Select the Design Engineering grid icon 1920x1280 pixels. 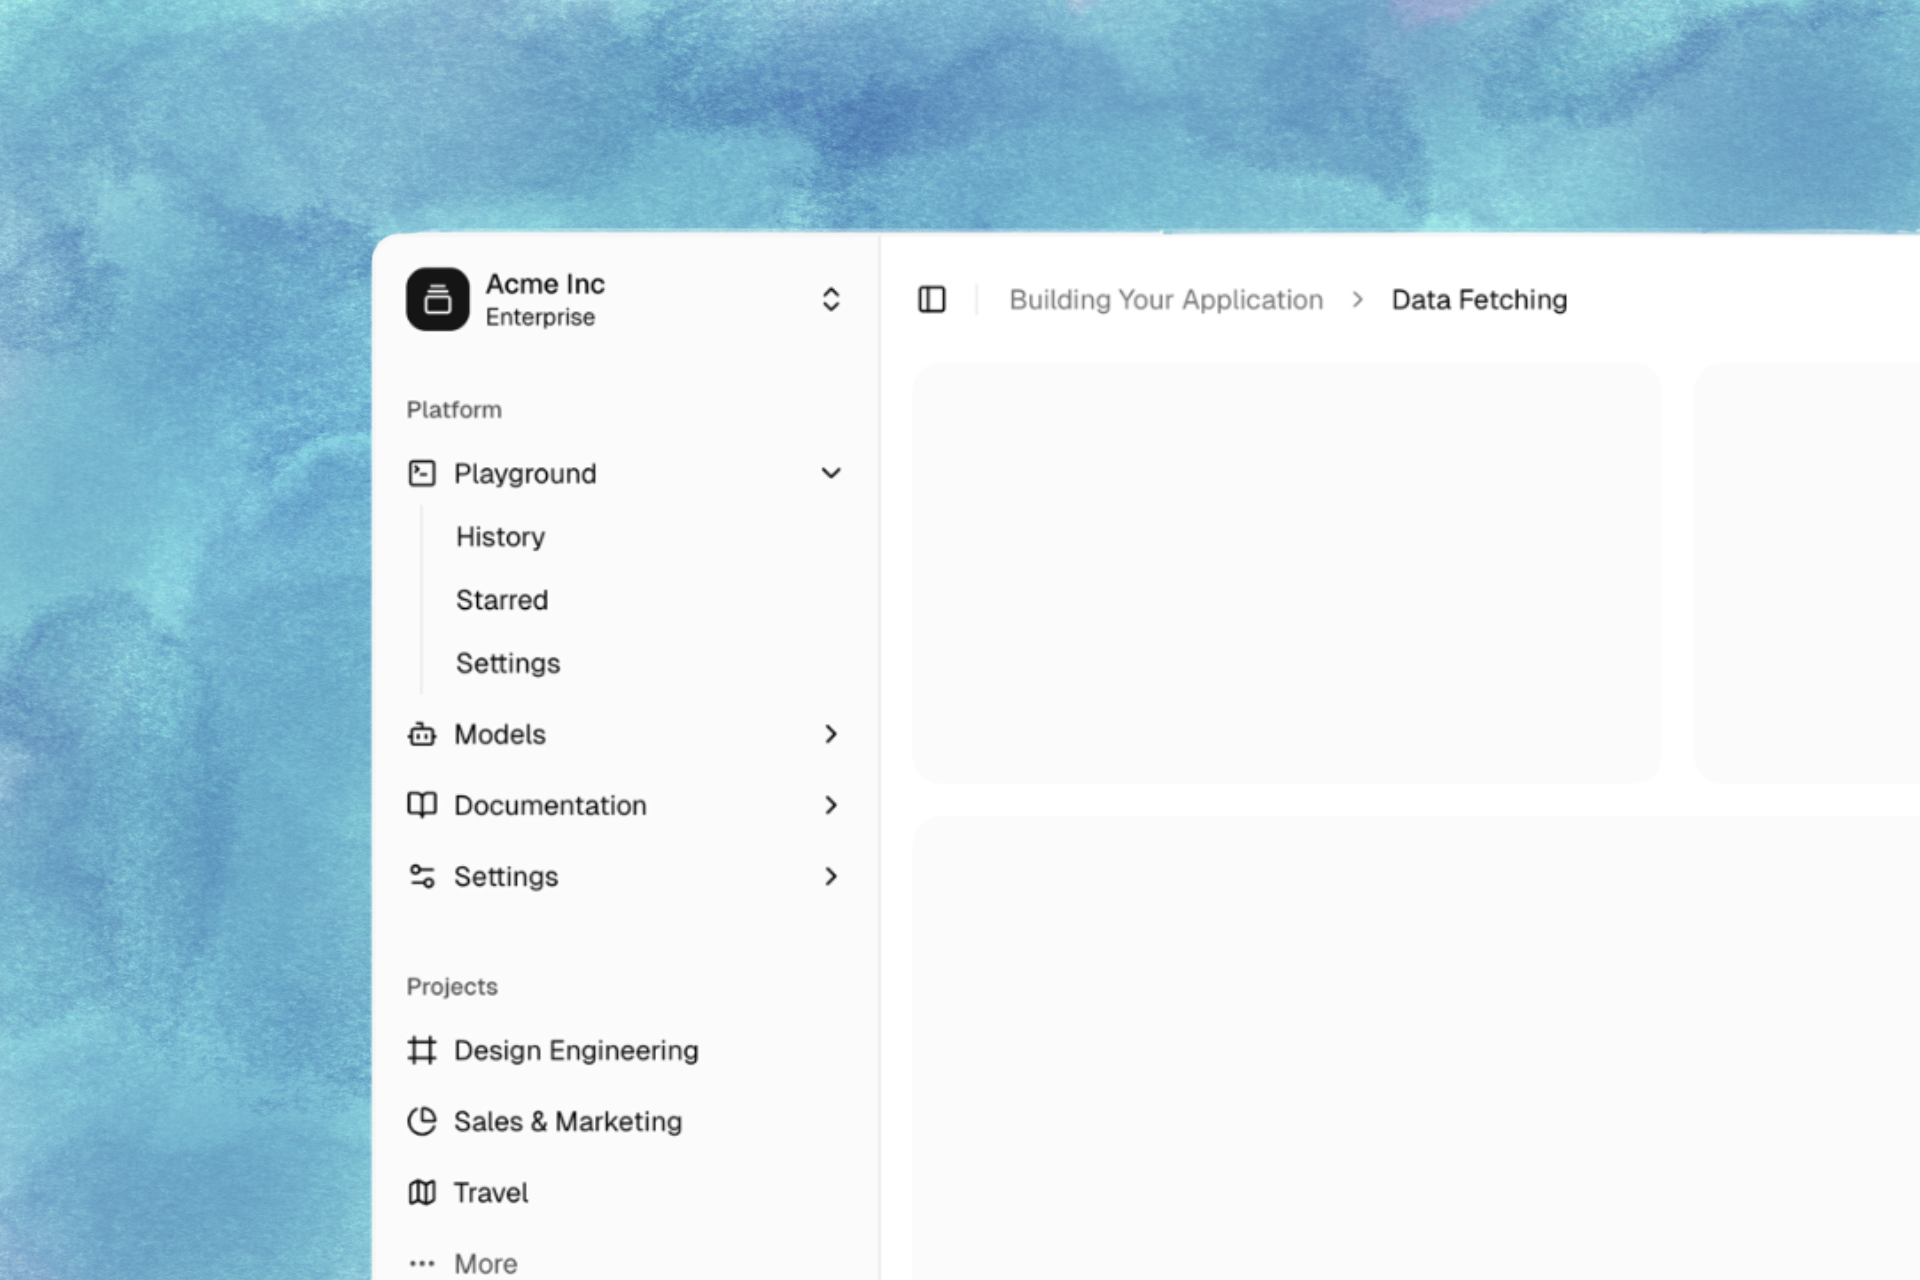pos(422,1051)
